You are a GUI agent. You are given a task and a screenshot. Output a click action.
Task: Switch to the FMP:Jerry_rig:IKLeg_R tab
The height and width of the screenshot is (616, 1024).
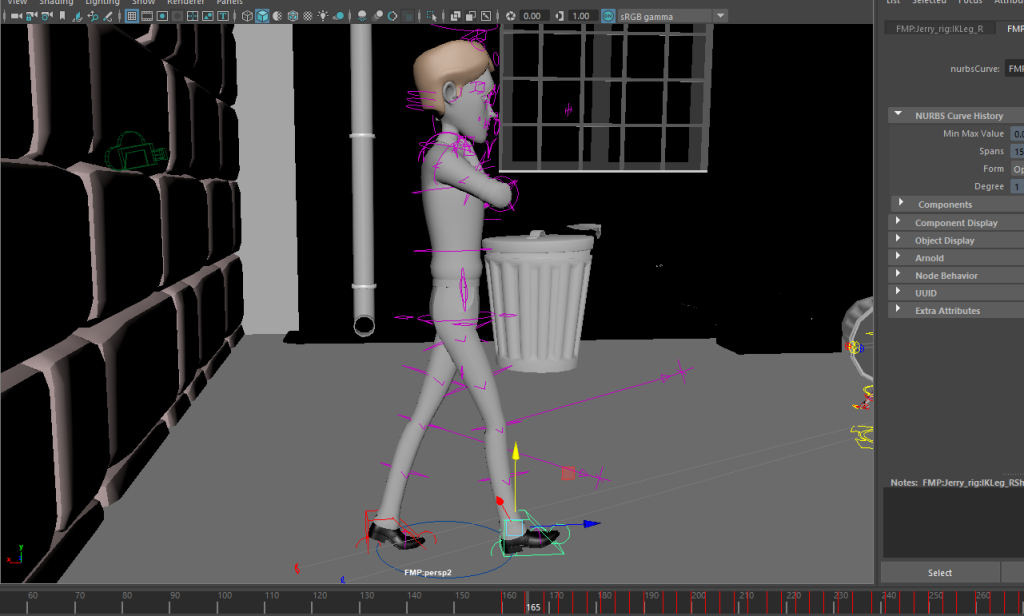point(940,28)
